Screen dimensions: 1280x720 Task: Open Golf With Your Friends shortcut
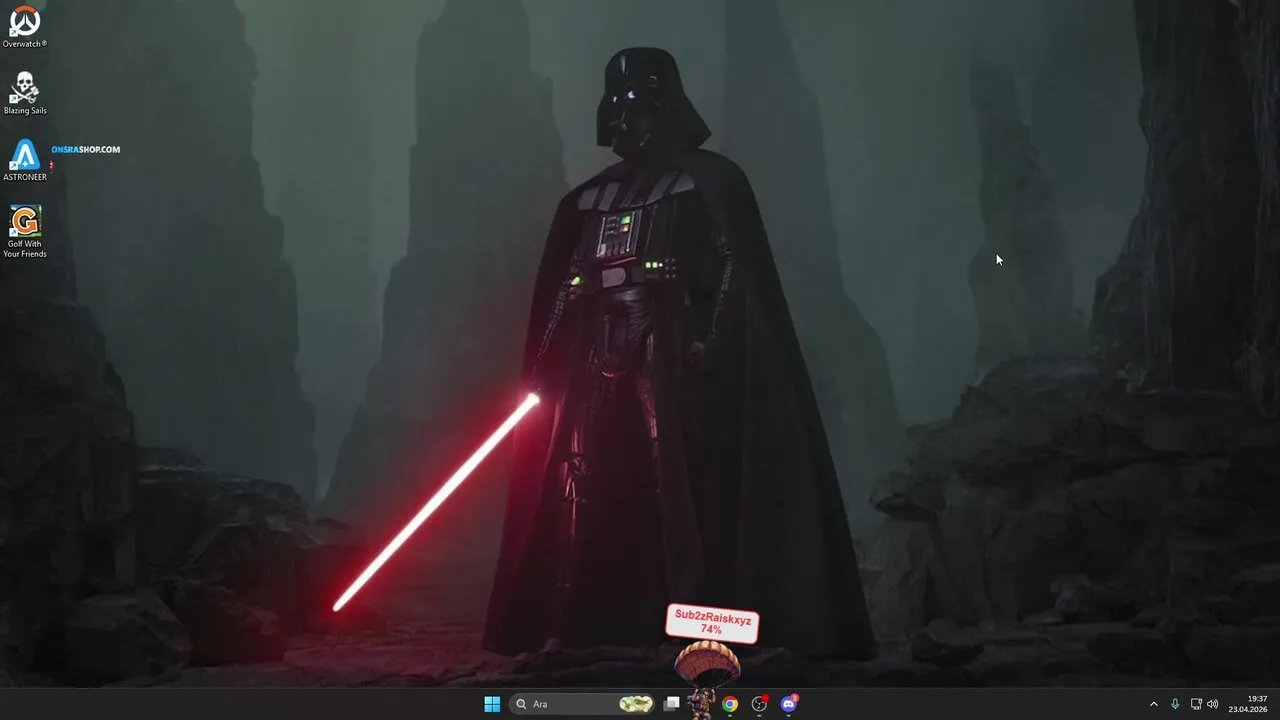(x=25, y=232)
